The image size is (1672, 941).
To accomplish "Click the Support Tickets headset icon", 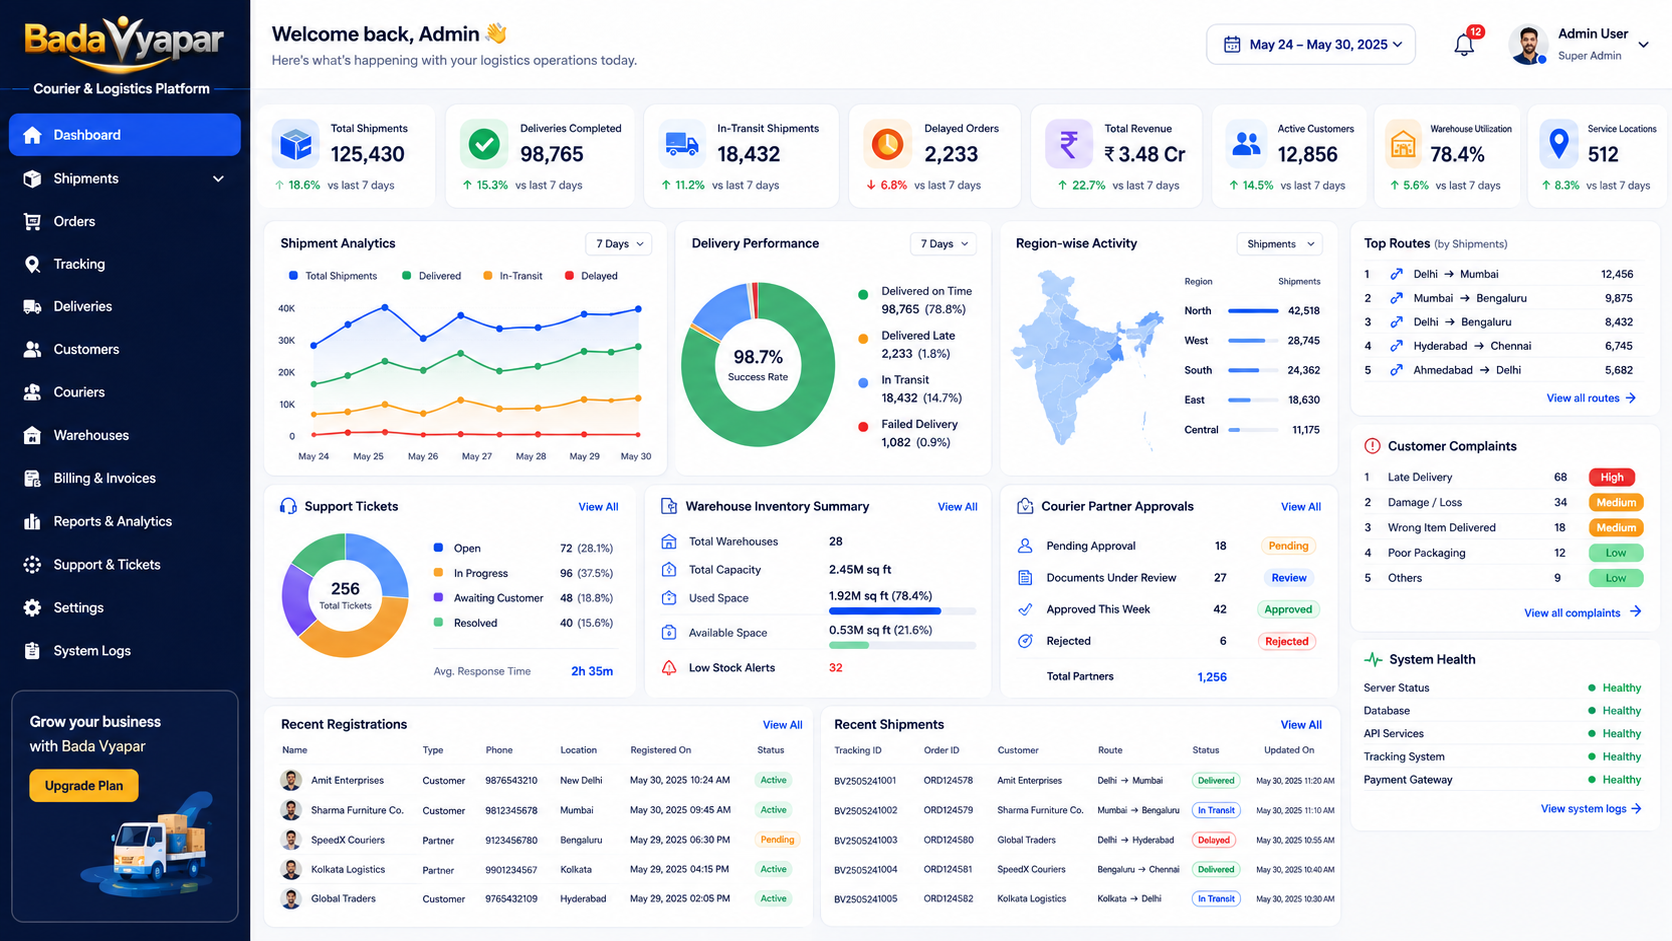I will (x=288, y=506).
